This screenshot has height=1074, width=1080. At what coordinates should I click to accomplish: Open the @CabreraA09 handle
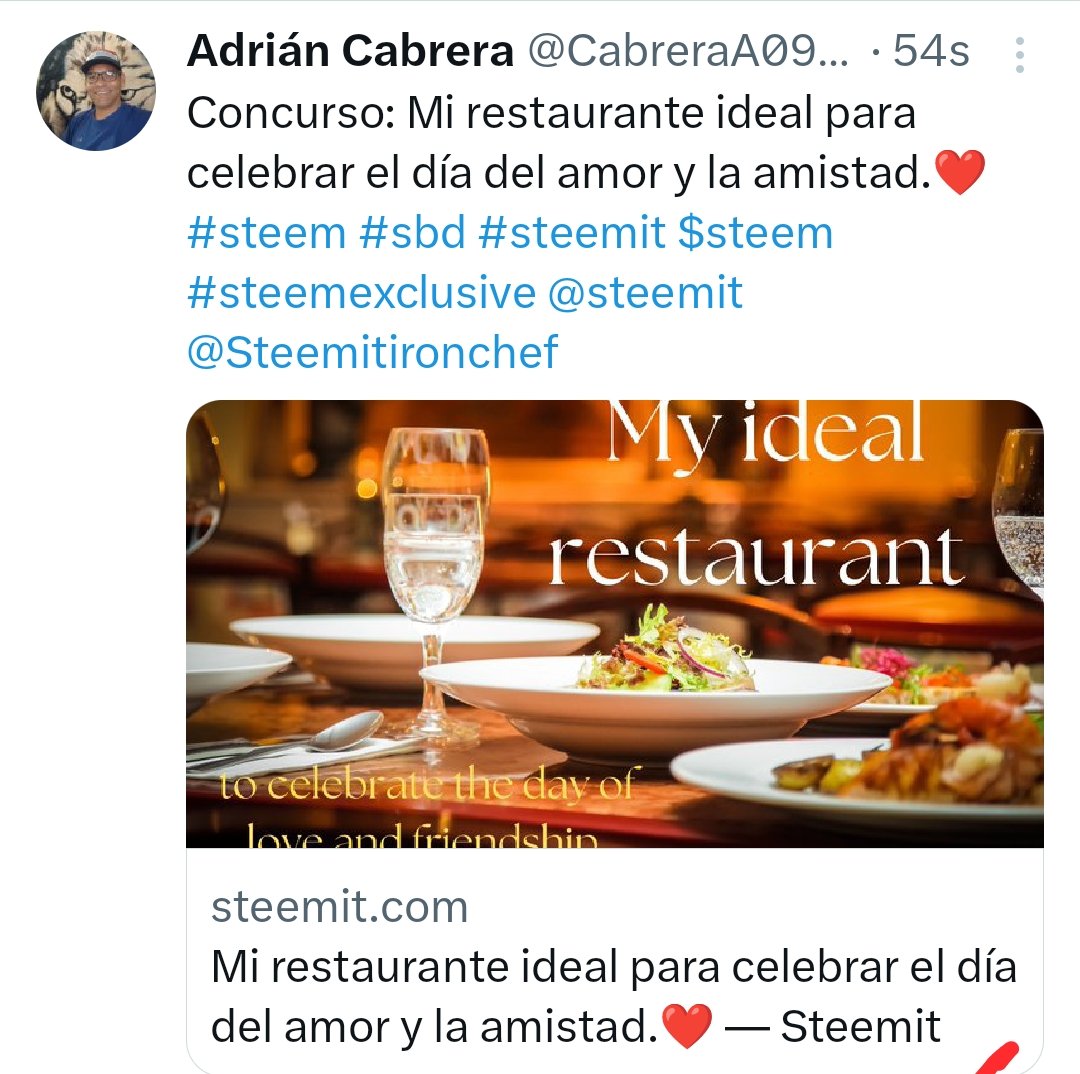689,51
